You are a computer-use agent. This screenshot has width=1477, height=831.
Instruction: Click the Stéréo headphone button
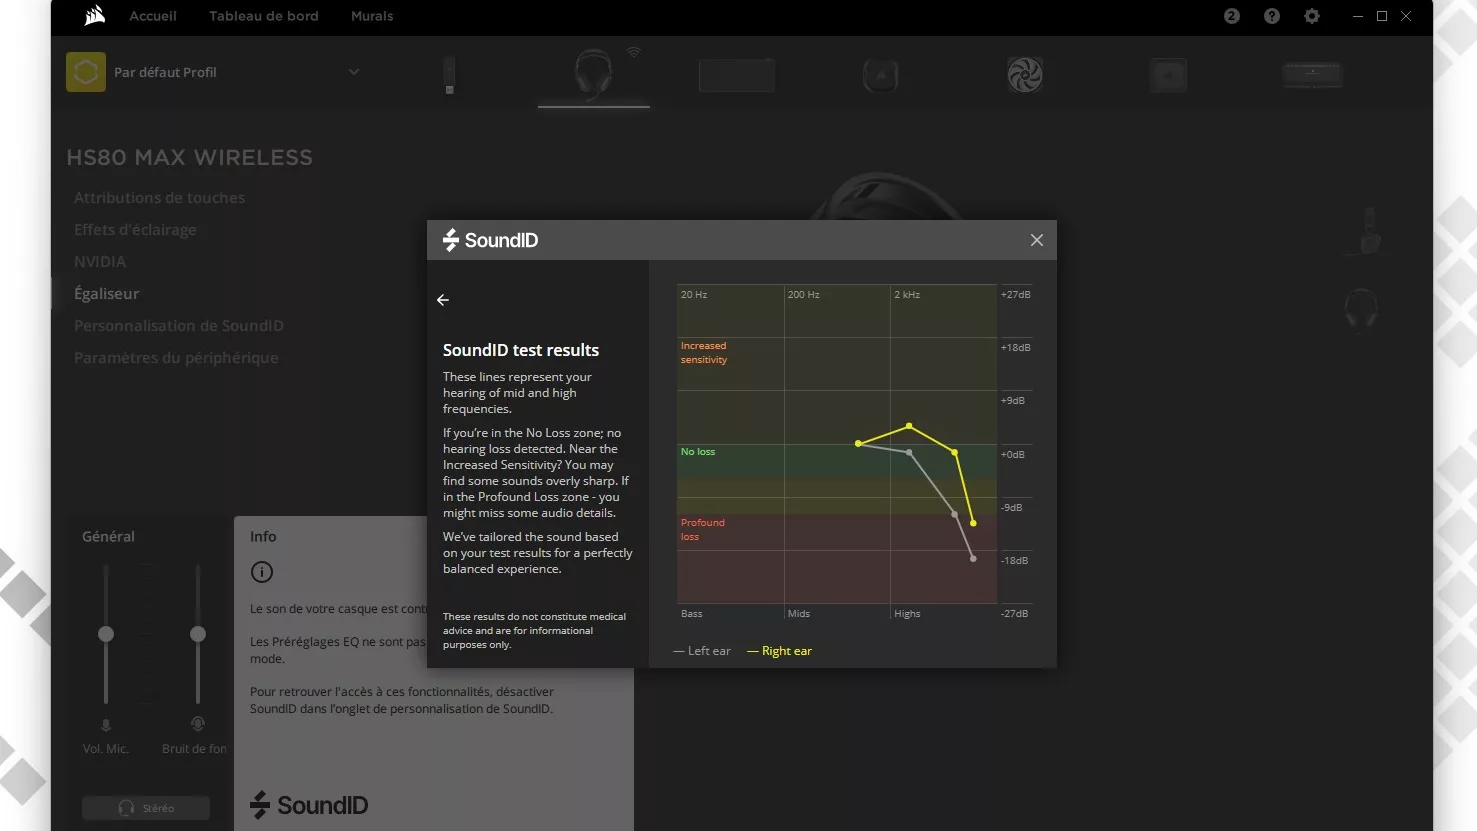[x=146, y=808]
